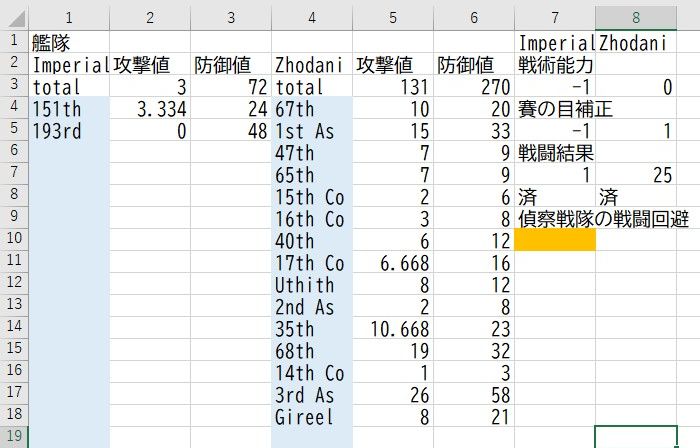Select row header 19
This screenshot has width=700, height=448.
click(x=14, y=437)
